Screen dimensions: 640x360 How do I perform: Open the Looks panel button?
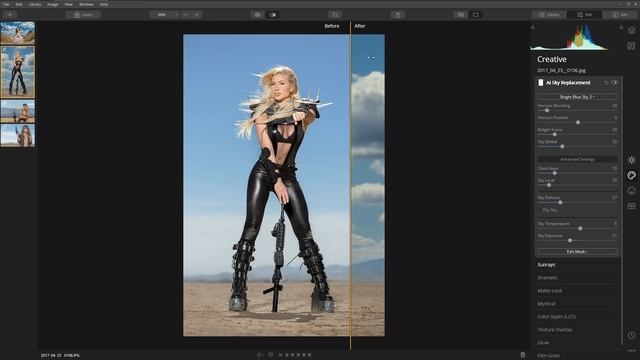click(83, 15)
